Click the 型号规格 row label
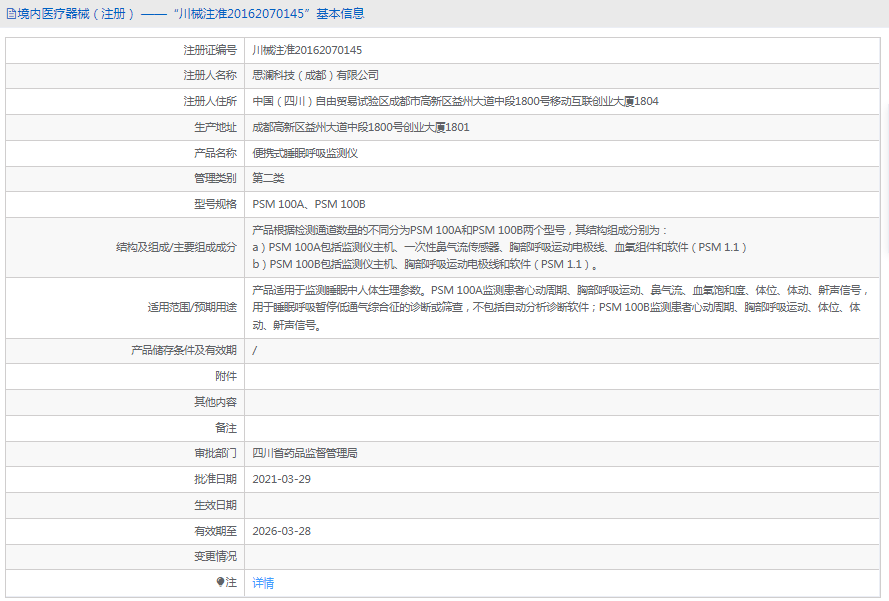Screen dimensions: 889x601 [215, 204]
